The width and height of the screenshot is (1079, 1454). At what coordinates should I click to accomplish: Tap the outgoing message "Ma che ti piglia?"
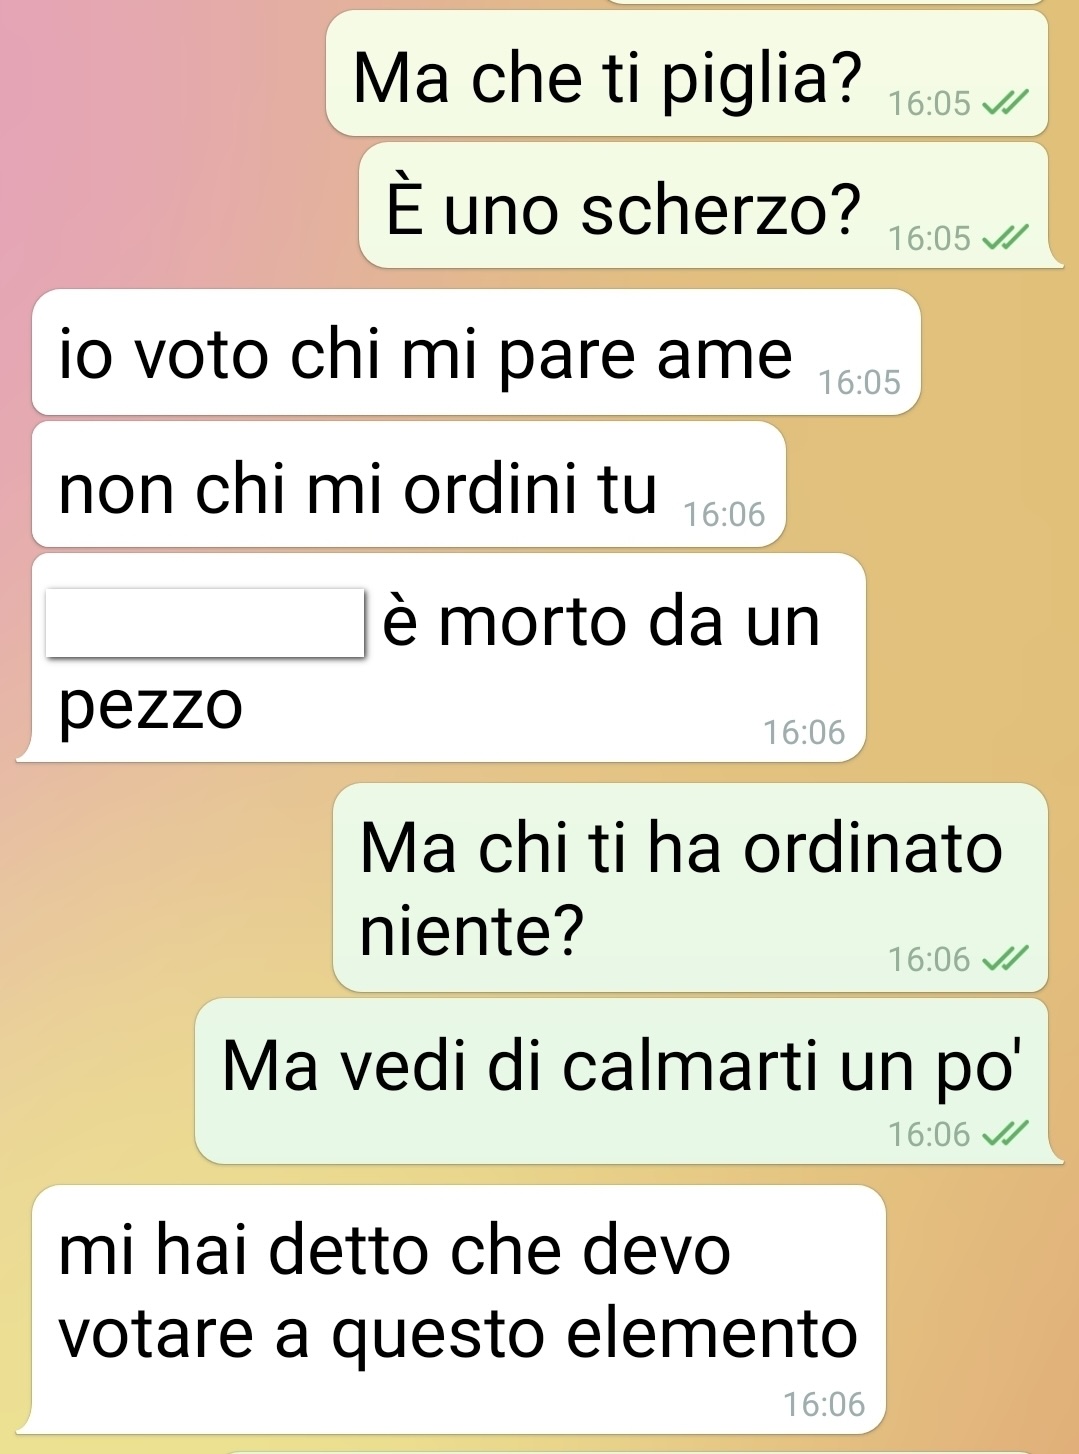tap(687, 73)
